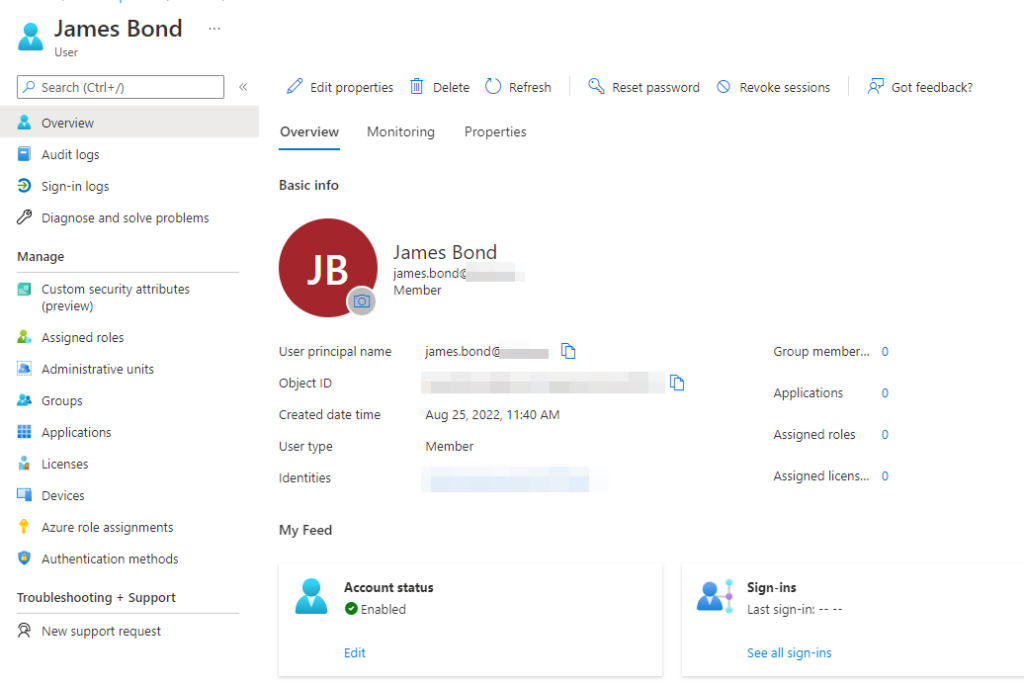Switch to the Monitoring tab
The height and width of the screenshot is (686, 1024).
point(400,132)
